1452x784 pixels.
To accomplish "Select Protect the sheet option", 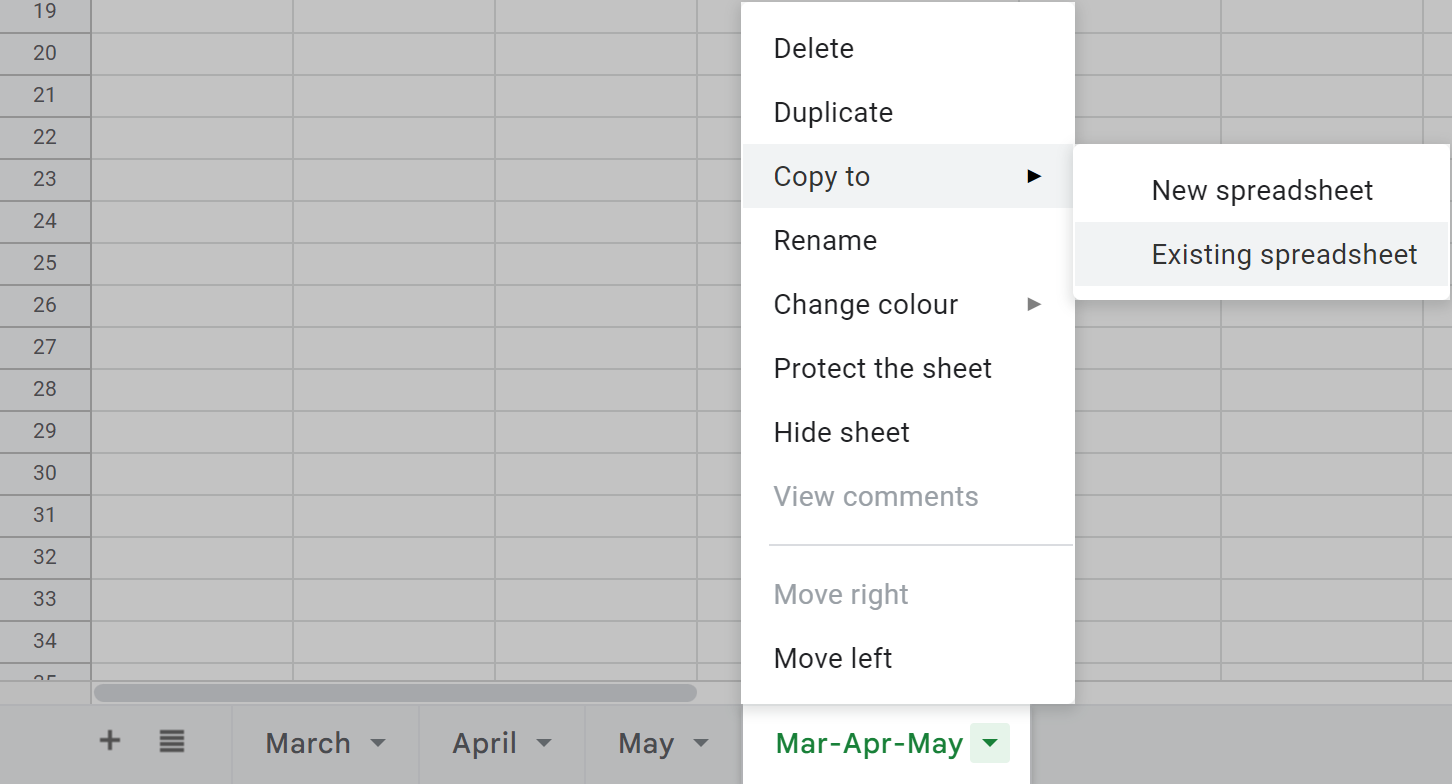I will (x=882, y=369).
